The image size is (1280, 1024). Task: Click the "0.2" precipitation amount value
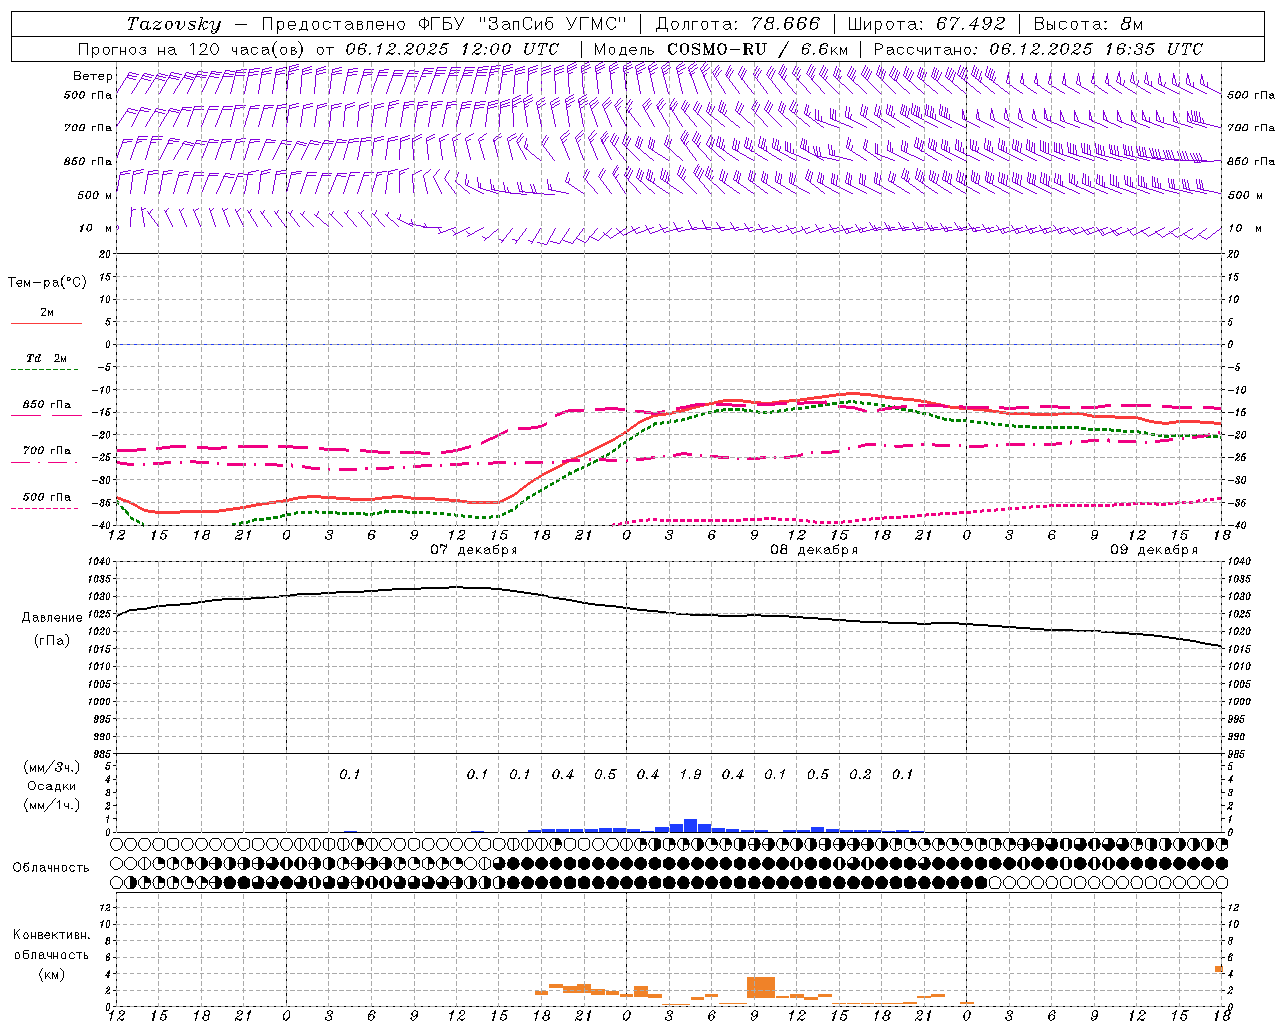coord(860,774)
